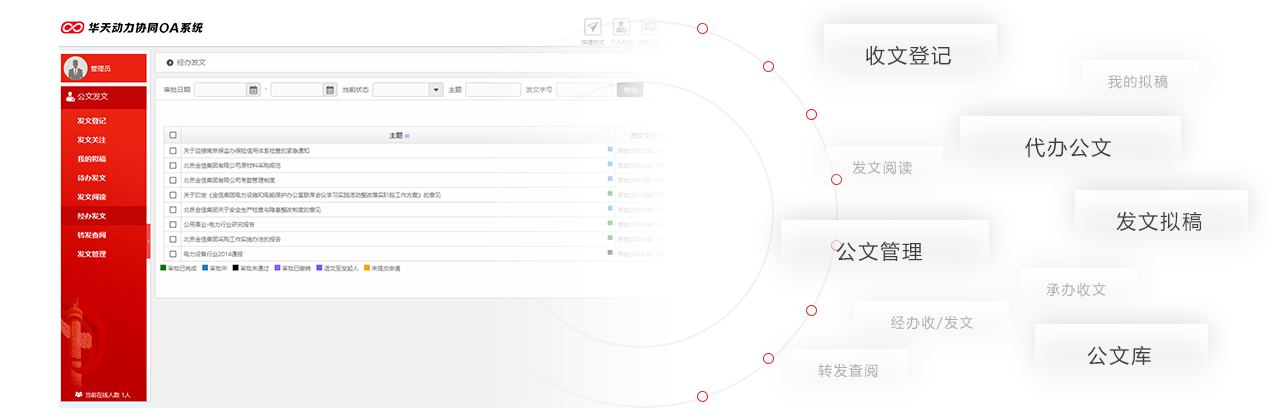Collapse the sidebar using its edge handle
This screenshot has width=1279, height=419.
click(149, 241)
